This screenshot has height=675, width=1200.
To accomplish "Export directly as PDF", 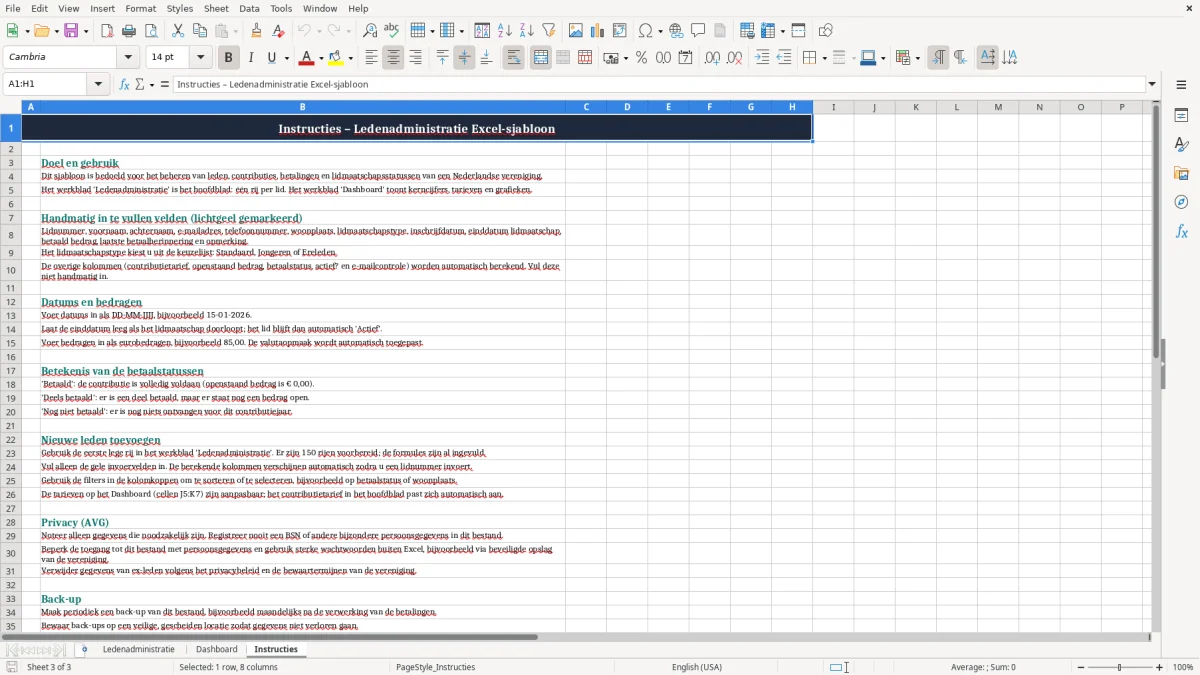I will coord(107,31).
